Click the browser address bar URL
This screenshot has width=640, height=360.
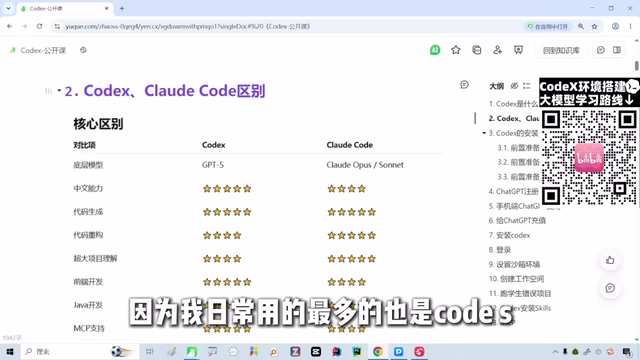[188, 26]
